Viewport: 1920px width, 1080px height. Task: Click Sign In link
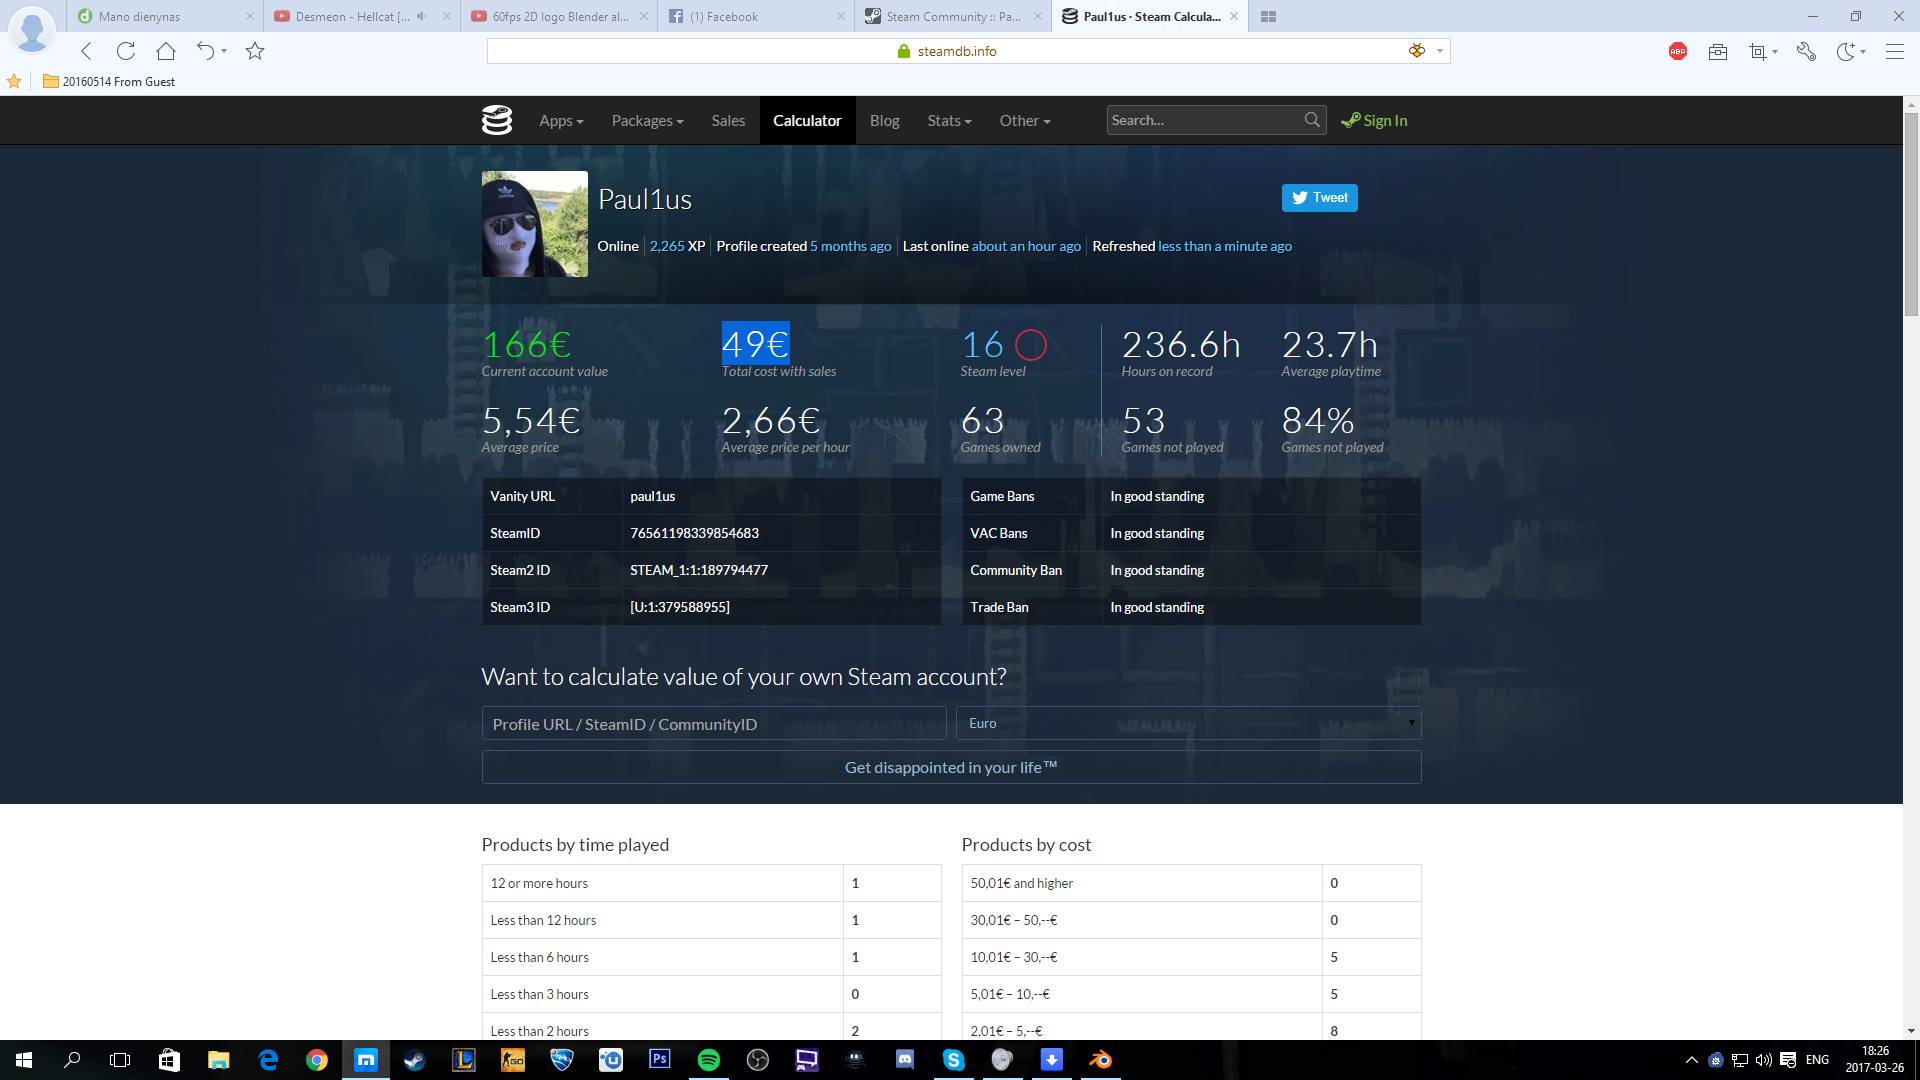[x=1374, y=120]
